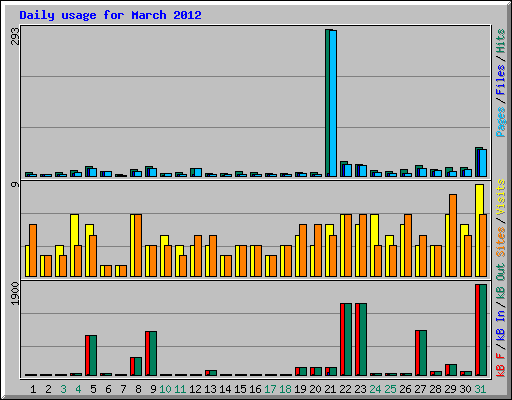Click day label 5 on the x-axis
This screenshot has height=400, width=512.
click(93, 389)
